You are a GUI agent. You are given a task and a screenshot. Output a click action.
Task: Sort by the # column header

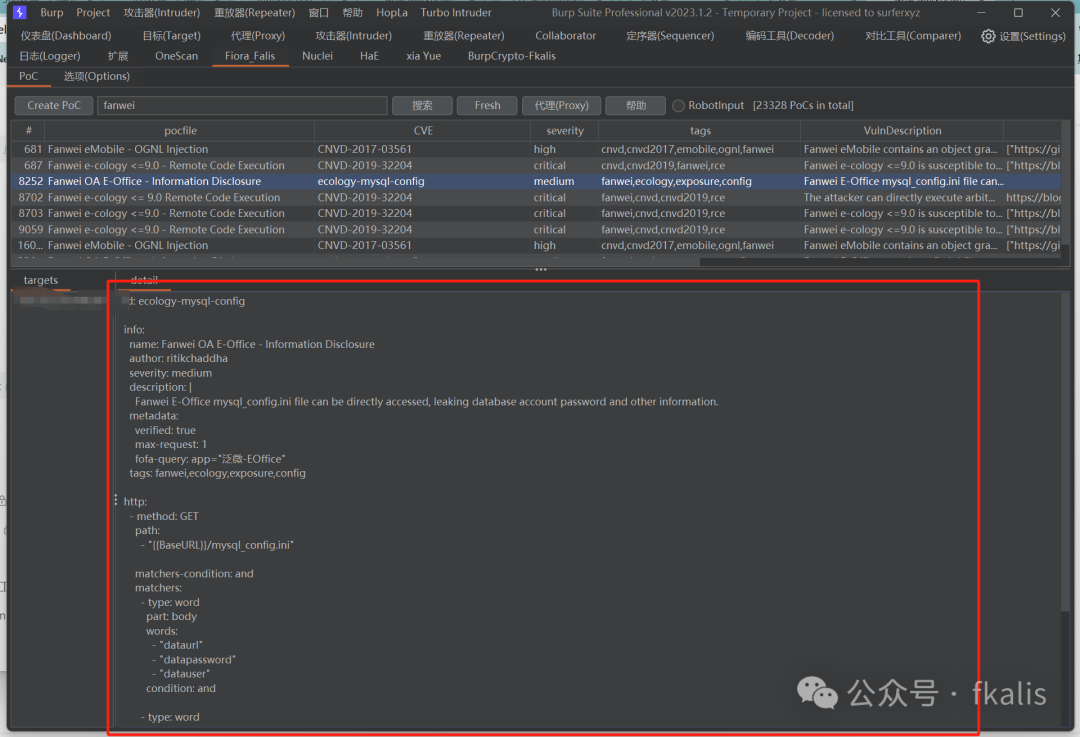(28, 131)
